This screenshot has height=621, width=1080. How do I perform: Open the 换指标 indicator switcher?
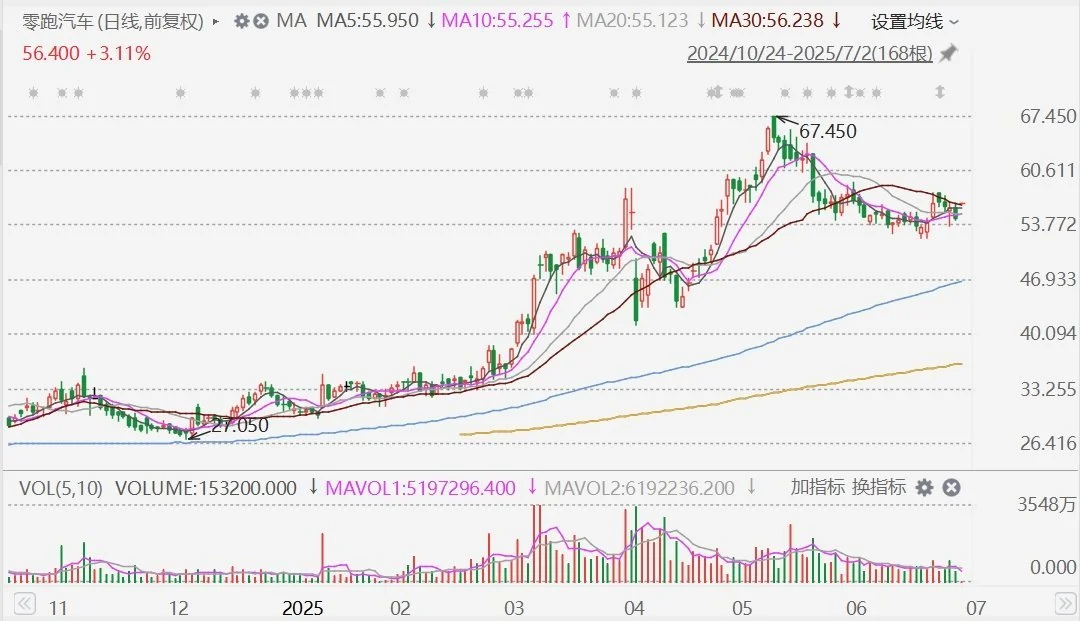coord(879,488)
